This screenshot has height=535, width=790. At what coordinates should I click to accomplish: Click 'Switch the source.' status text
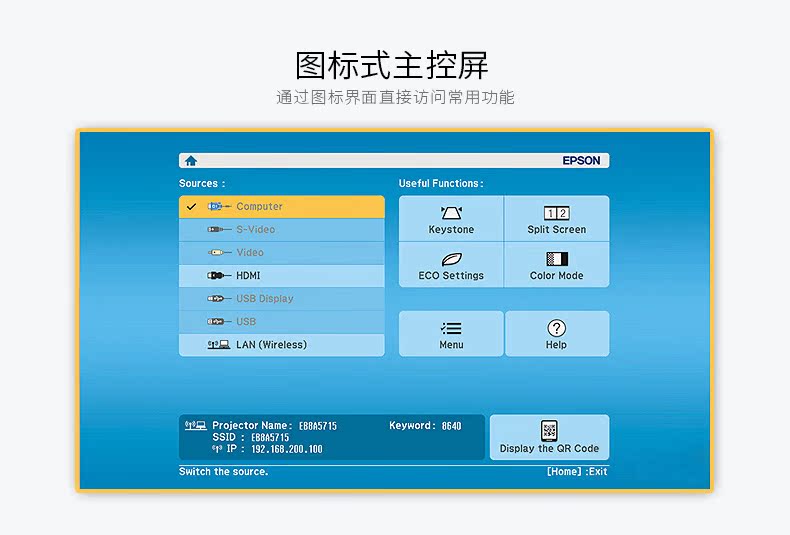click(x=223, y=472)
